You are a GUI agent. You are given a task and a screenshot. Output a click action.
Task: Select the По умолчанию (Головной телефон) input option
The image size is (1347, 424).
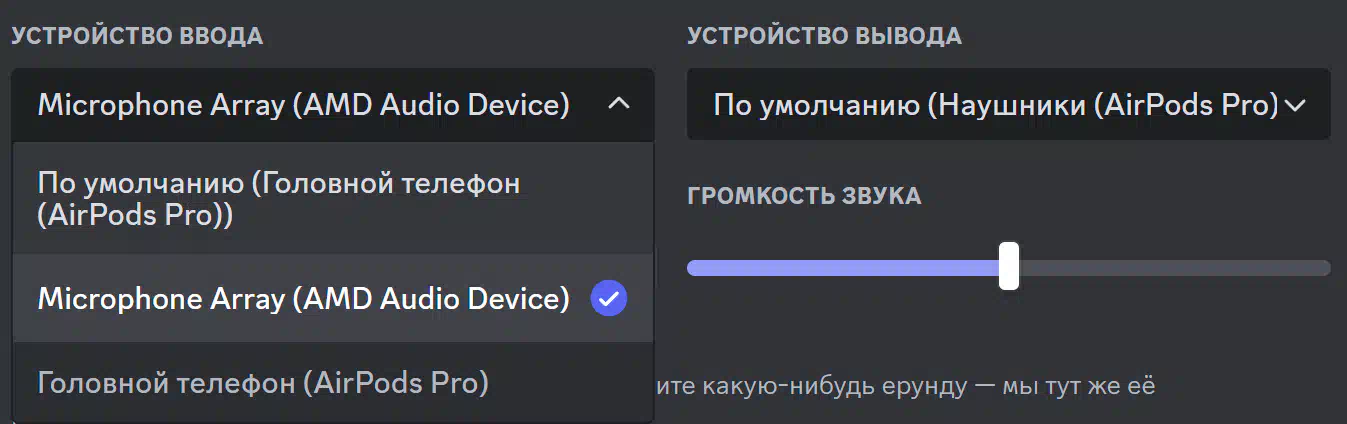[x=333, y=198]
